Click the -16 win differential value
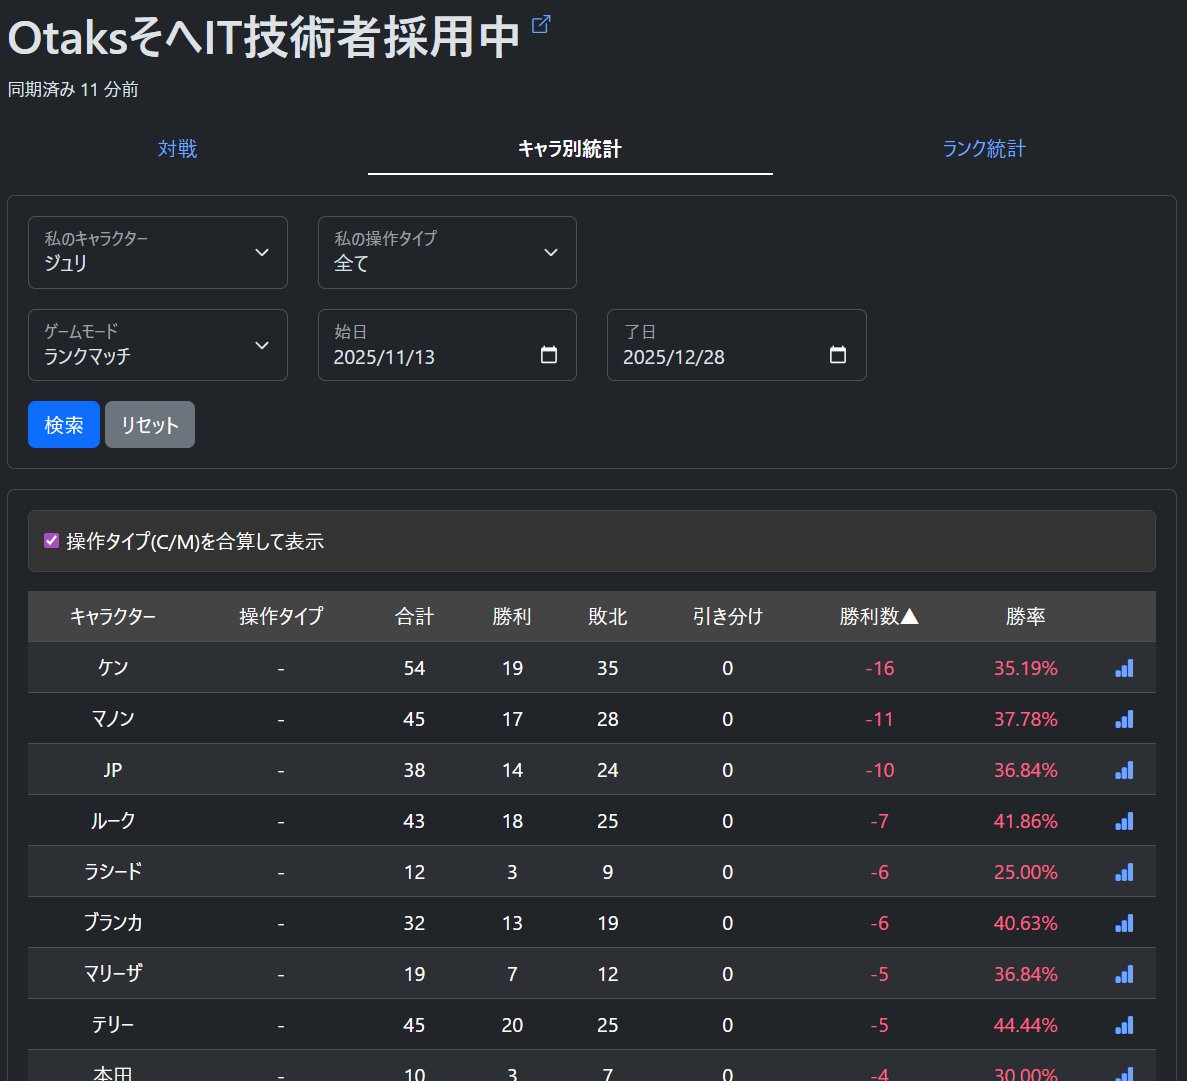This screenshot has height=1081, width=1187. (880, 668)
